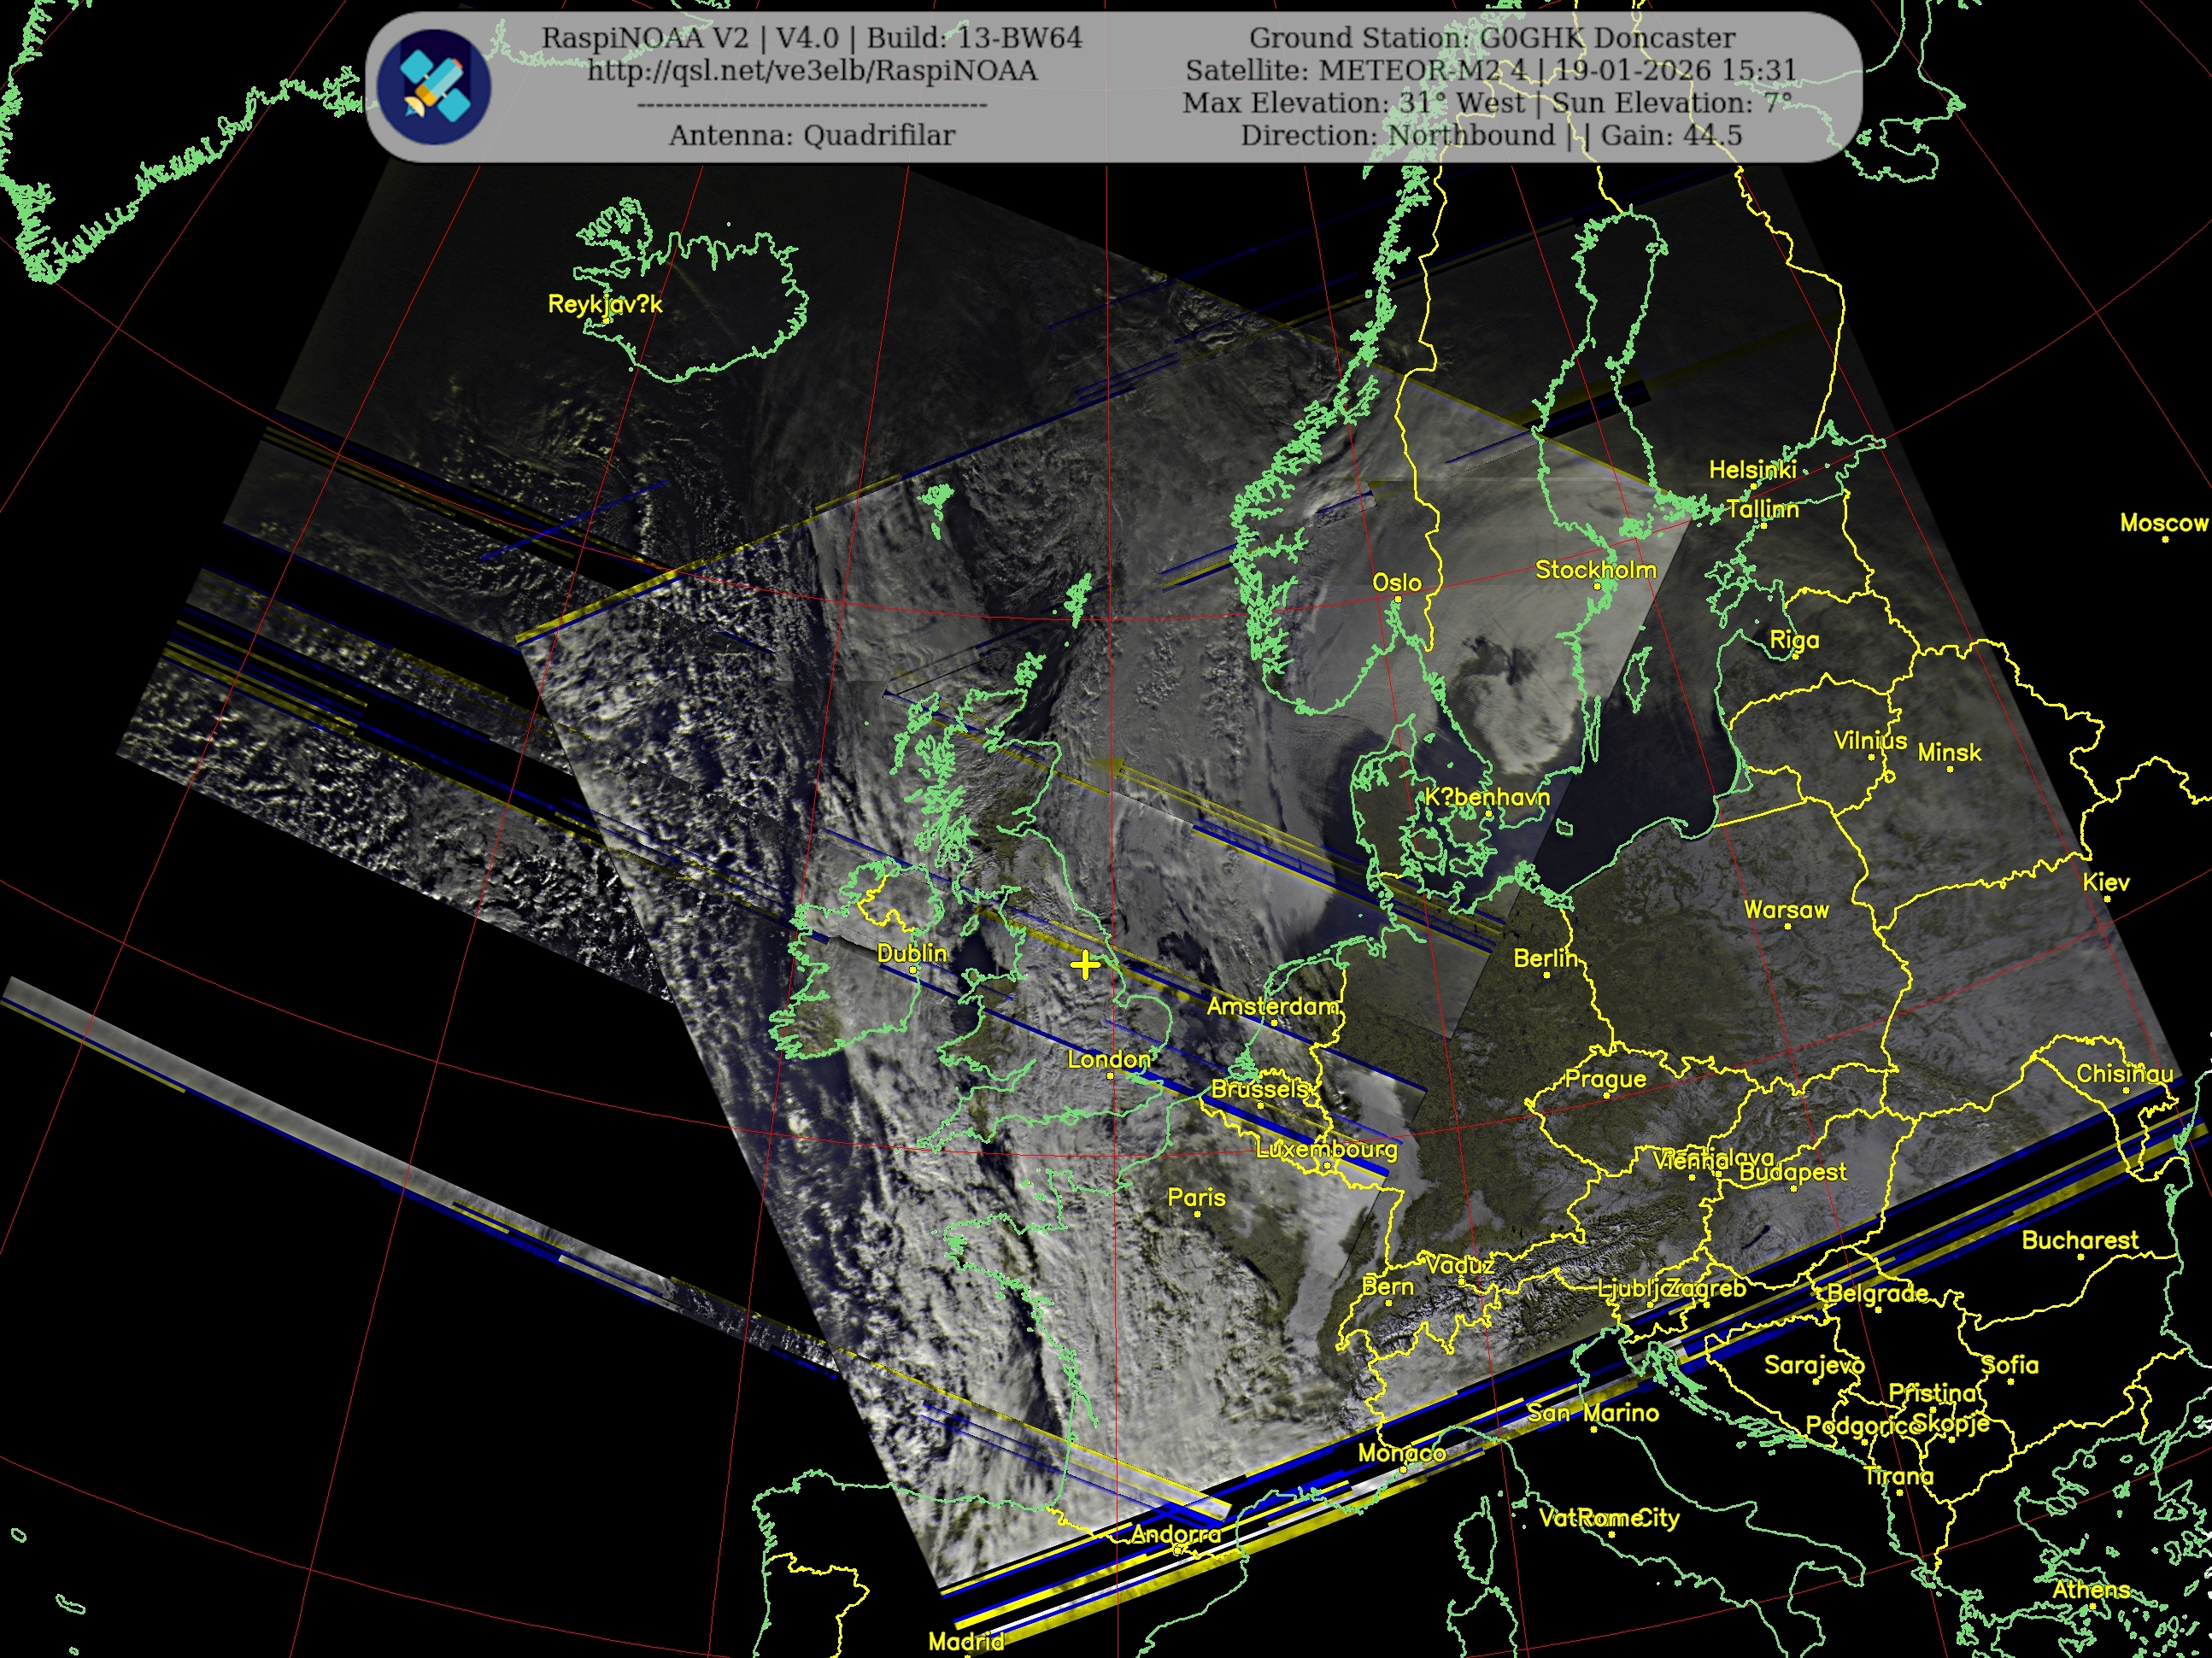Select the Helsinki city label
Image resolution: width=2212 pixels, height=1658 pixels.
point(1752,470)
